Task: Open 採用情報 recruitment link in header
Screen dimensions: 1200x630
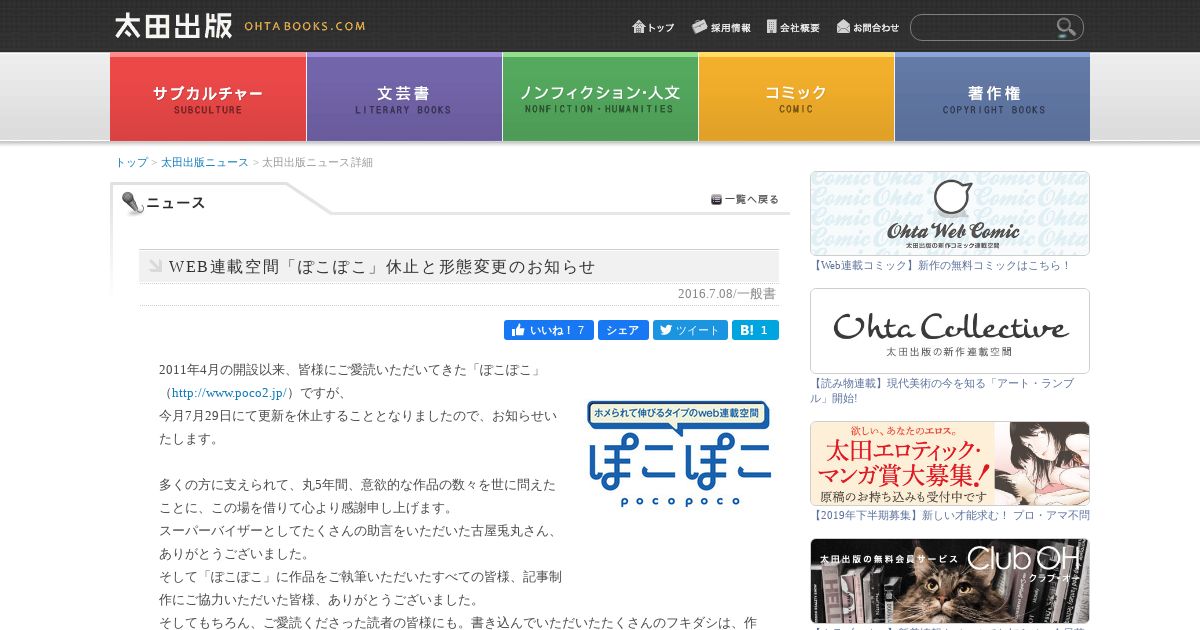Action: pyautogui.click(x=721, y=27)
